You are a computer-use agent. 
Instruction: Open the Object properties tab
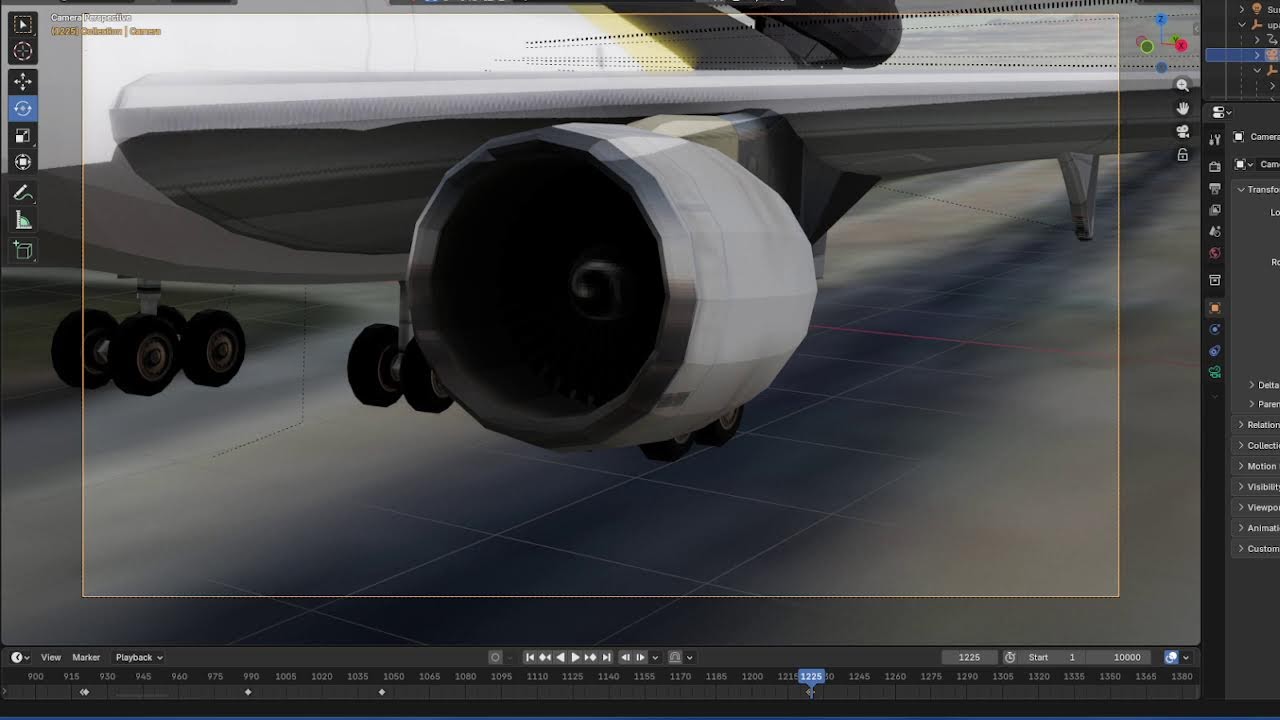[x=1215, y=308]
